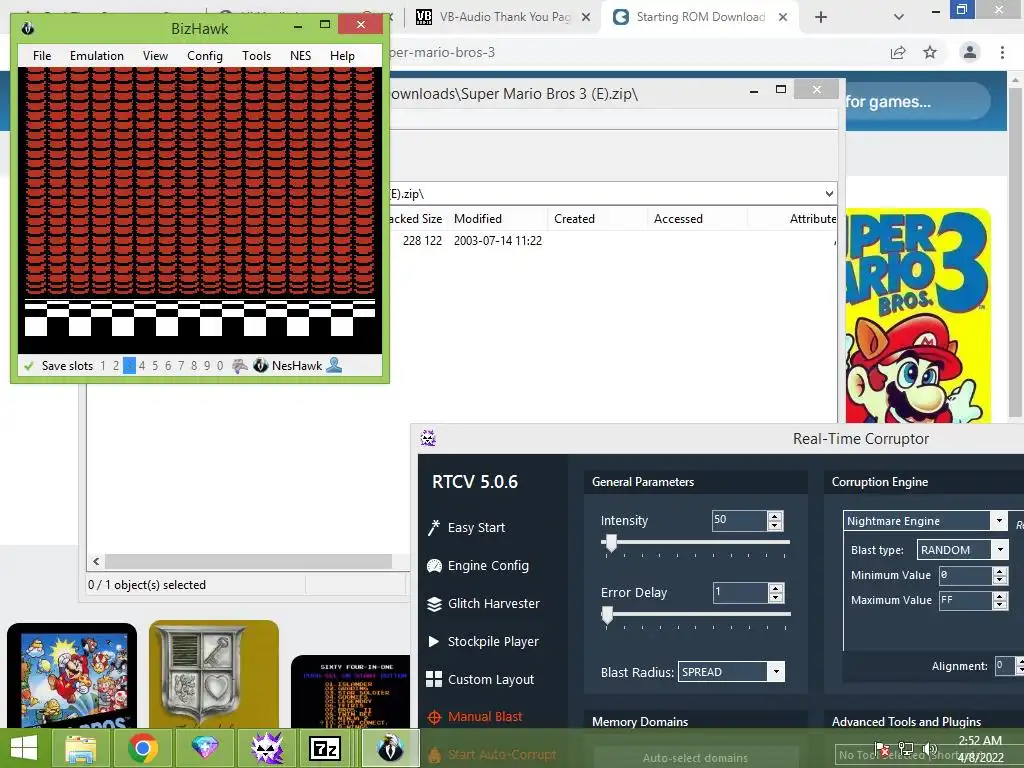Expand the Blast Radius SPREAD dropdown
1024x768 pixels.
pyautogui.click(x=776, y=671)
